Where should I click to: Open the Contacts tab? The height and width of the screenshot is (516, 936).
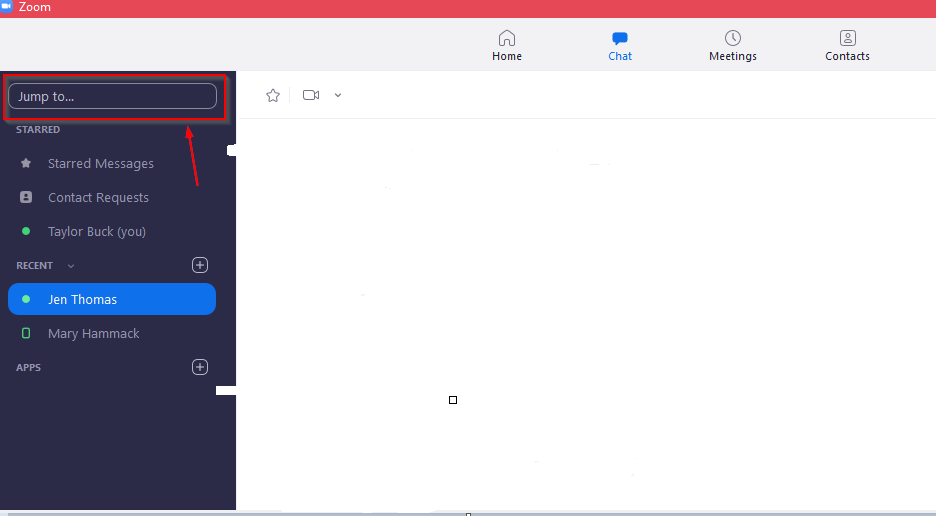pyautogui.click(x=847, y=46)
